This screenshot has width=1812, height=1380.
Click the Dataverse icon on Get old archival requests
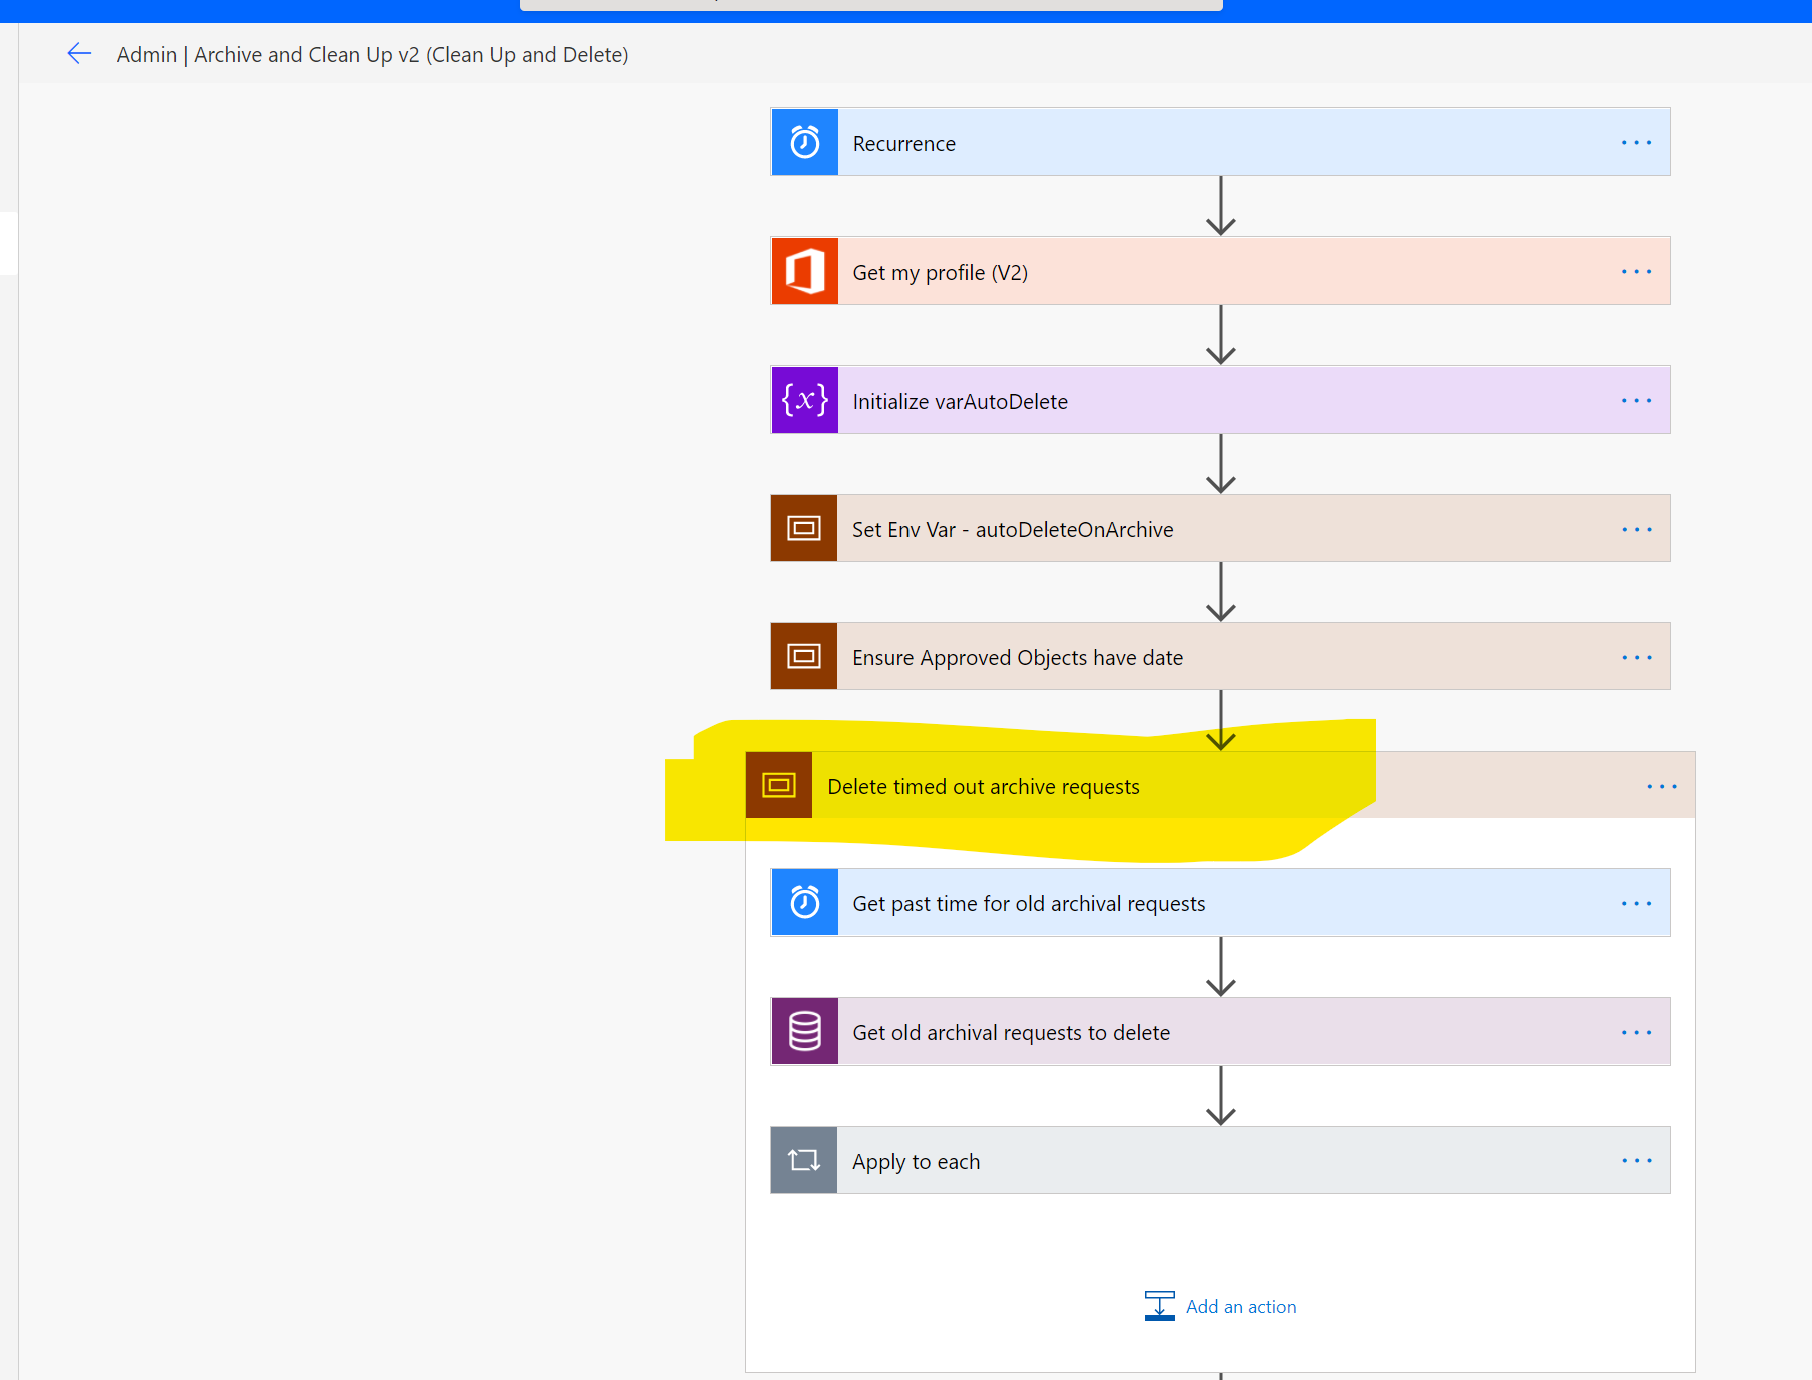click(804, 1031)
